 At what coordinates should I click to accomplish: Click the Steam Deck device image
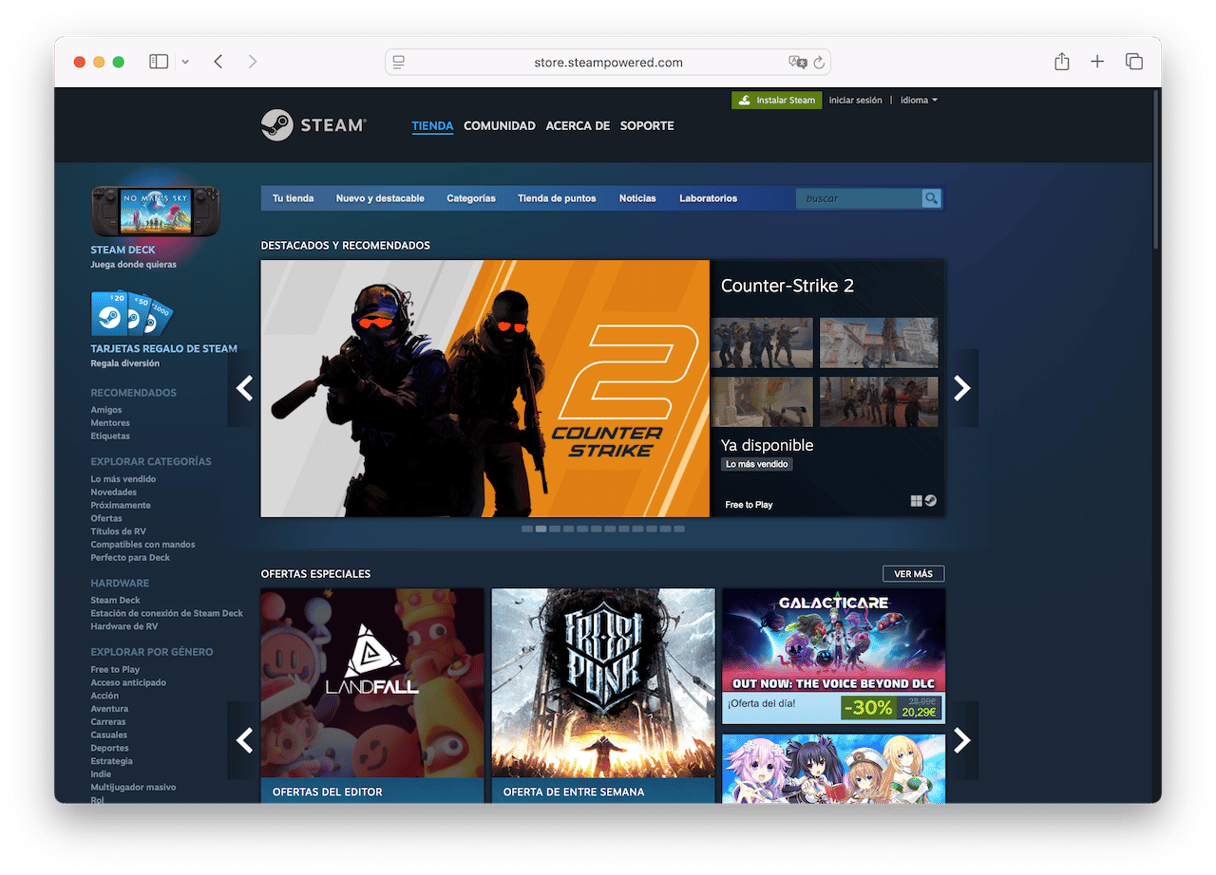click(x=156, y=211)
